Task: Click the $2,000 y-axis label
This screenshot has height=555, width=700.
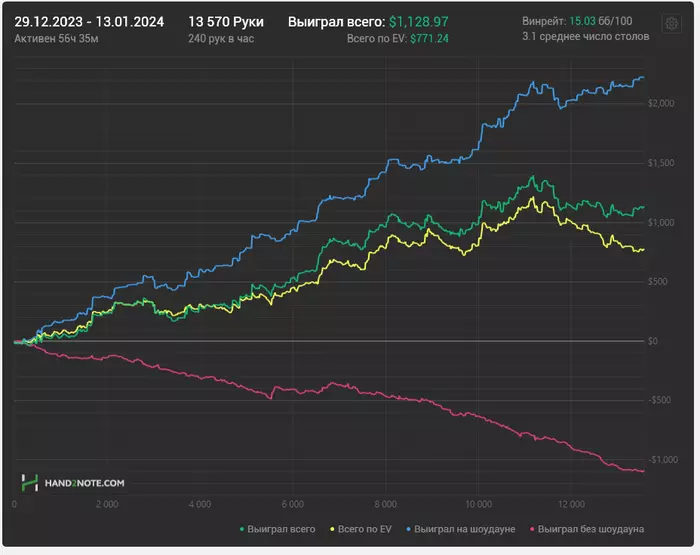Action: coord(661,104)
